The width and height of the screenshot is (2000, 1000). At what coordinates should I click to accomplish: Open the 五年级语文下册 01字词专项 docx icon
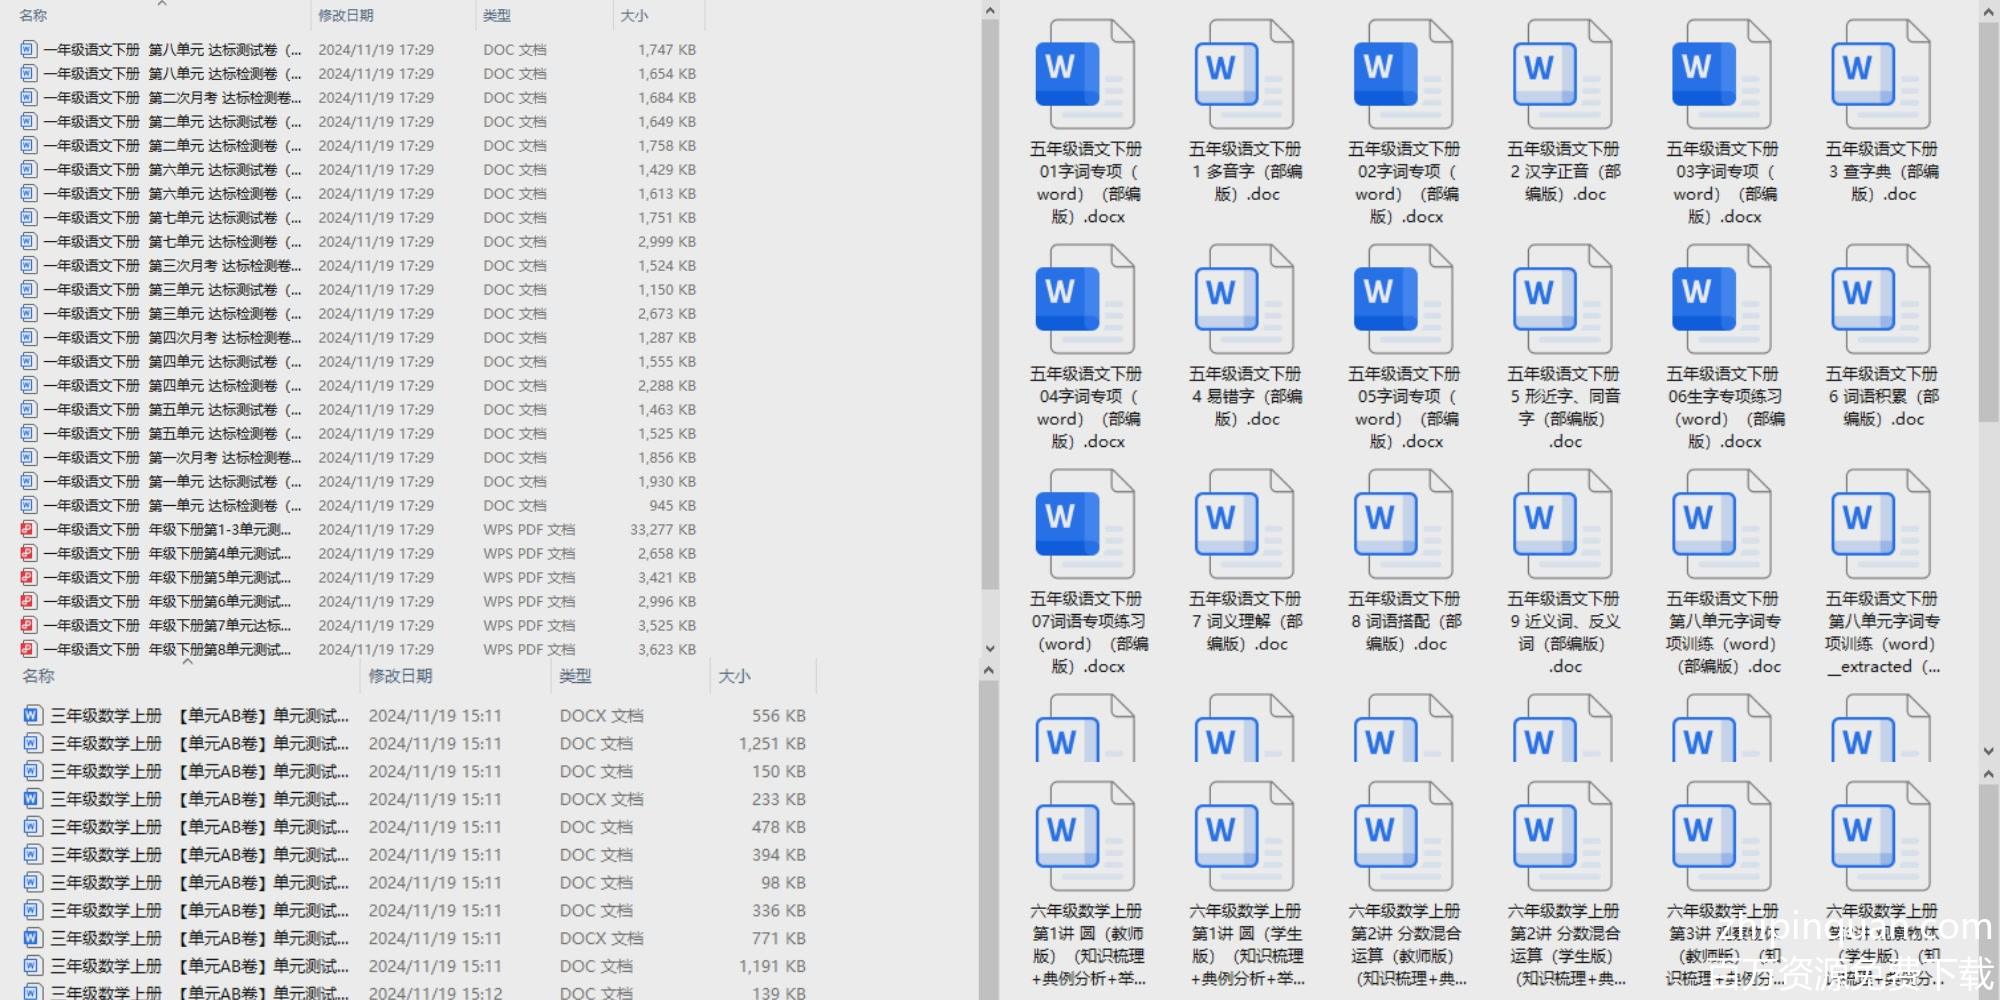[1084, 75]
